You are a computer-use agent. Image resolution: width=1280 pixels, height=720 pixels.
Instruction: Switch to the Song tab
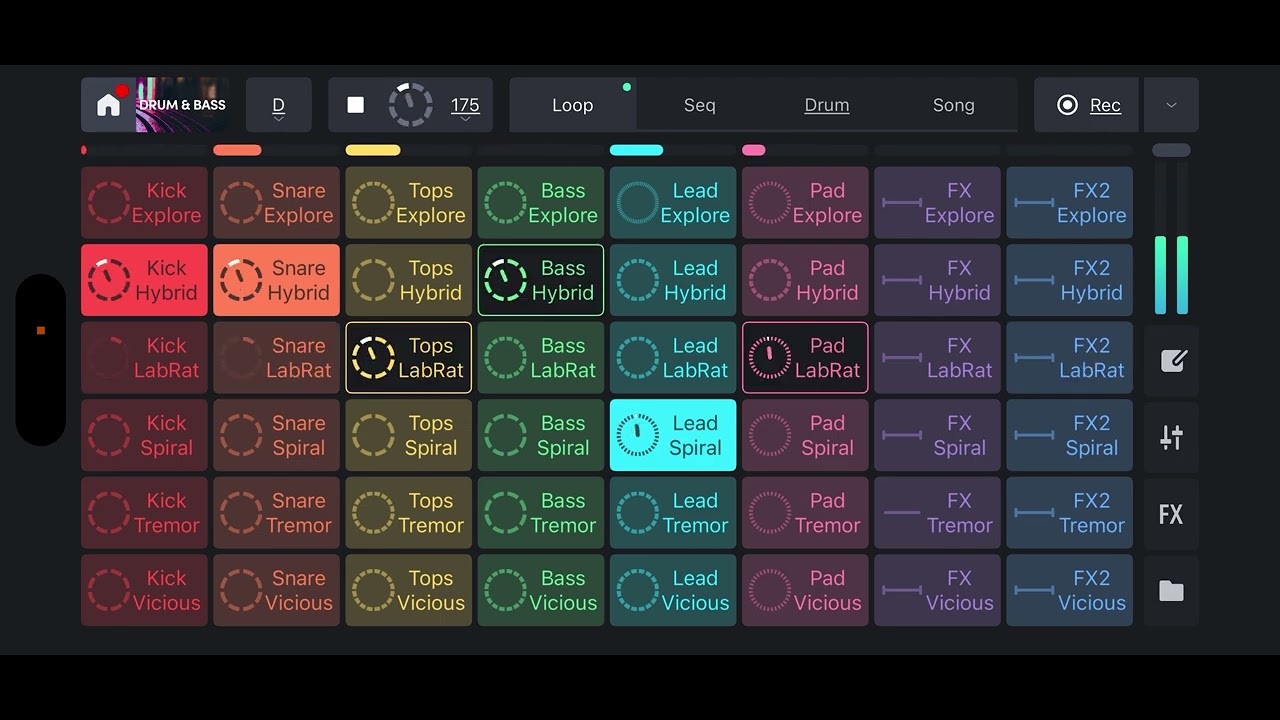click(x=954, y=105)
